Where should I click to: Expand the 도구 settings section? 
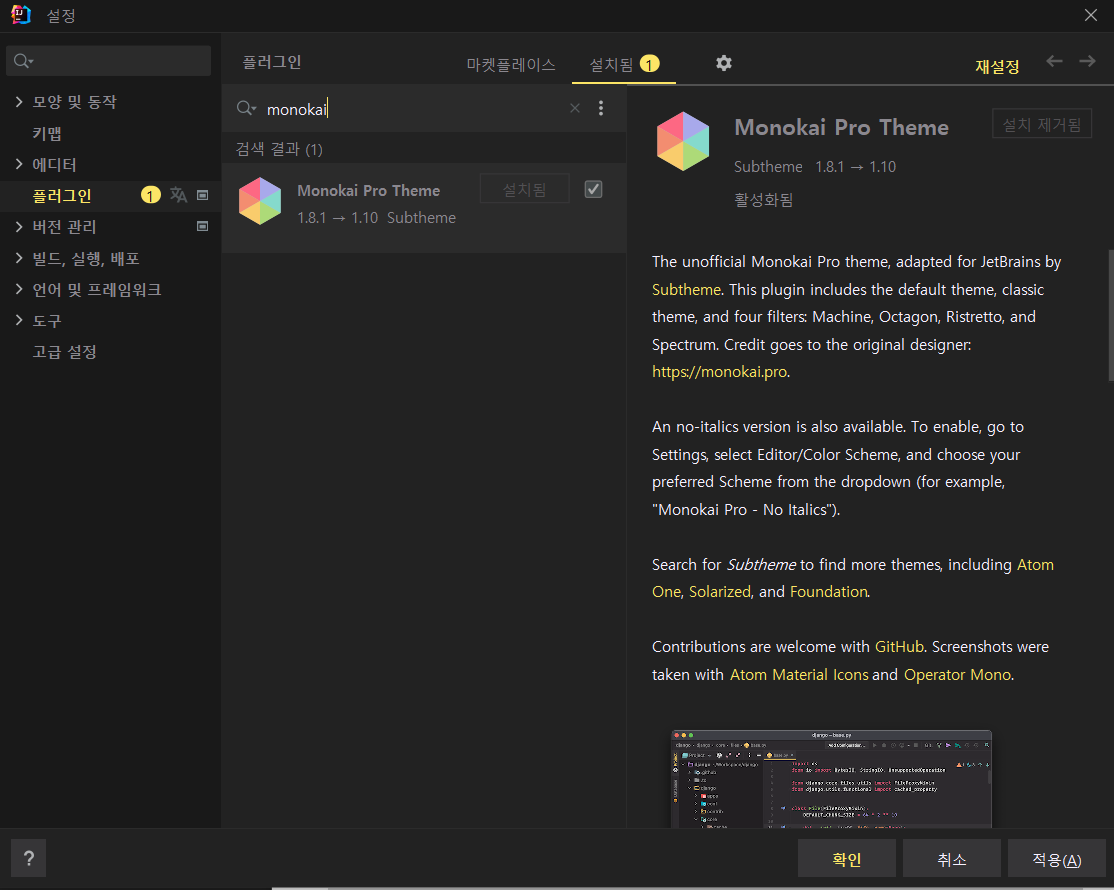pos(19,320)
